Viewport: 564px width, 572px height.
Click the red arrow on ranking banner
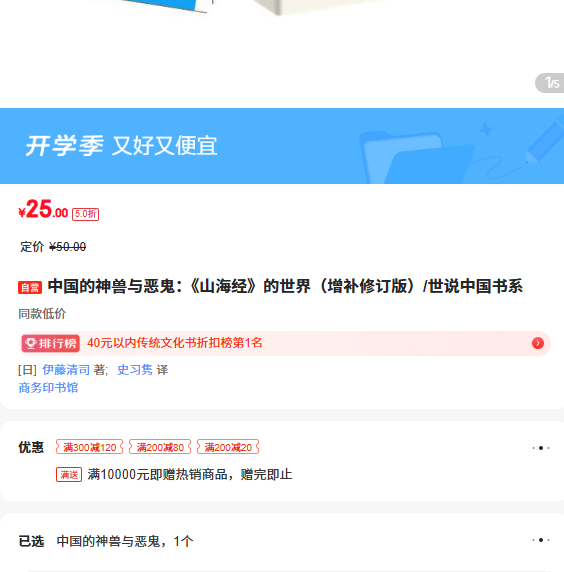tap(538, 343)
